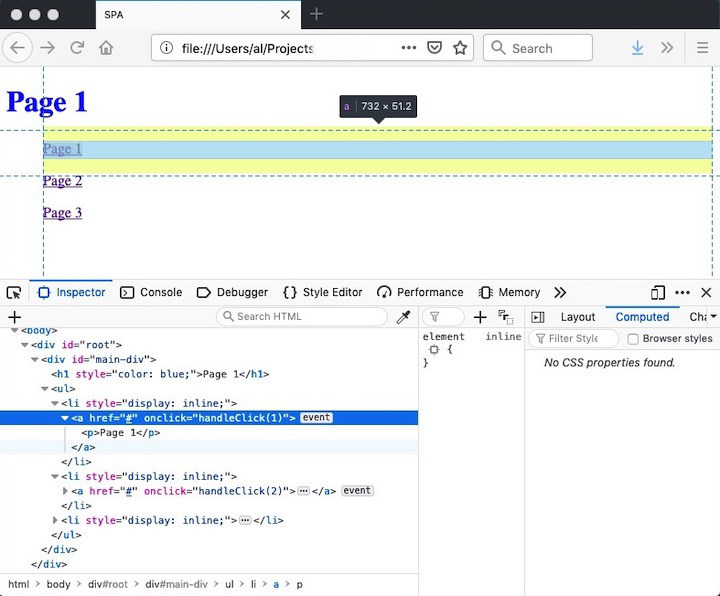Open devtools customize three-dot menu
This screenshot has width=720, height=596.
[682, 292]
